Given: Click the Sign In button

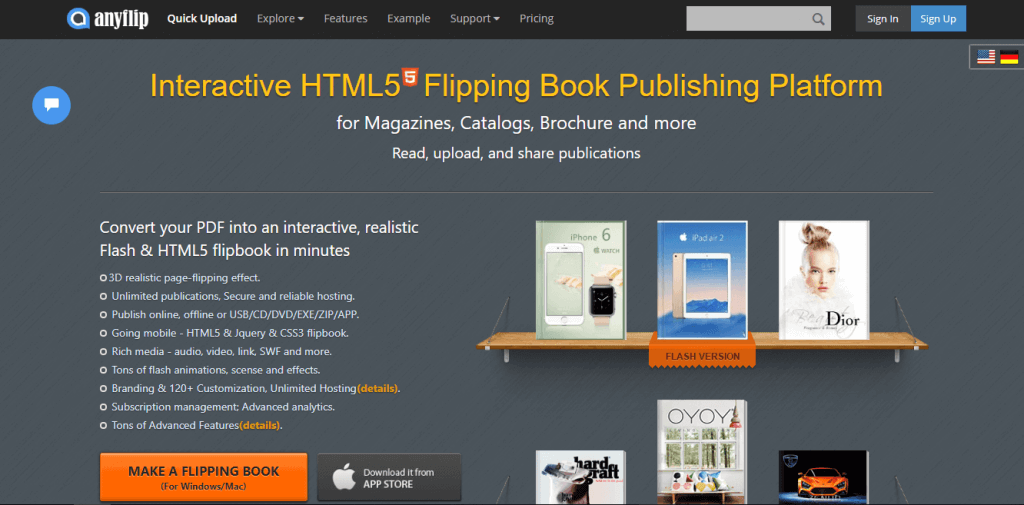Looking at the screenshot, I should (x=883, y=19).
